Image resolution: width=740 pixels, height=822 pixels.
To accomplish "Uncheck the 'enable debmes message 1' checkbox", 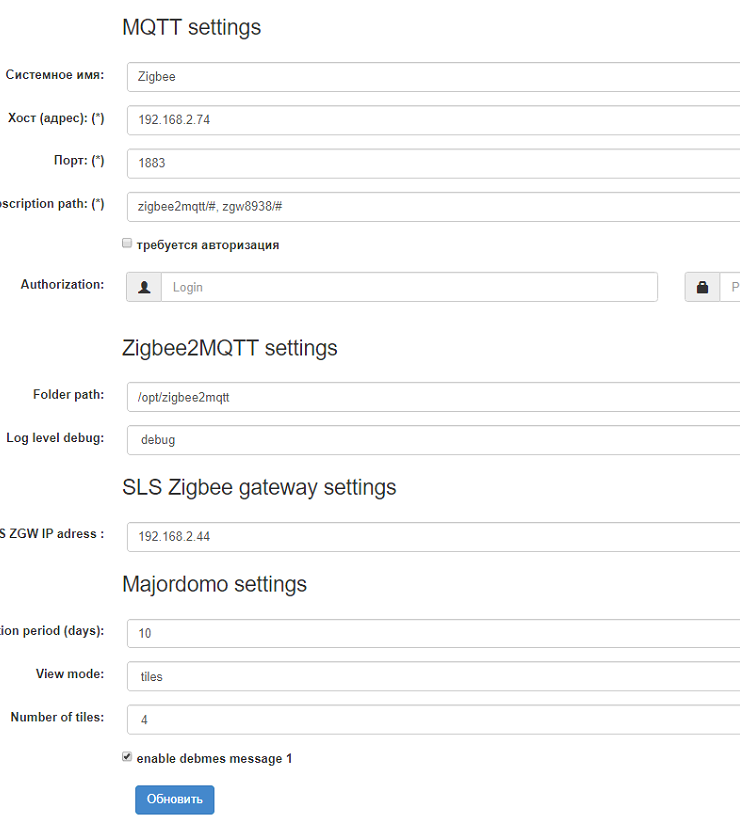I will 127,757.
